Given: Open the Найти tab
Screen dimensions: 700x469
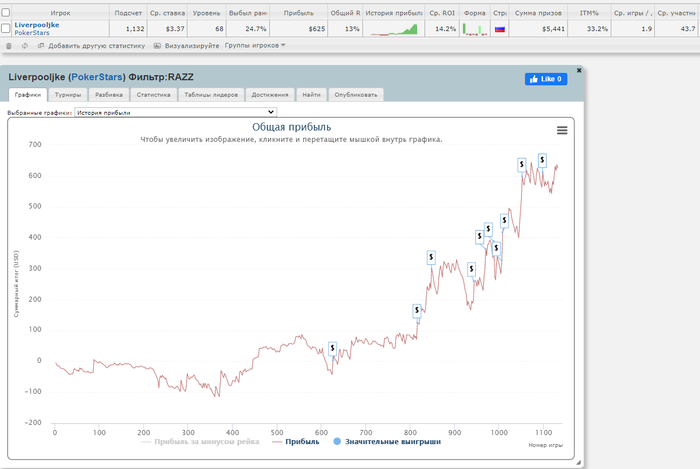Looking at the screenshot, I should 312,95.
